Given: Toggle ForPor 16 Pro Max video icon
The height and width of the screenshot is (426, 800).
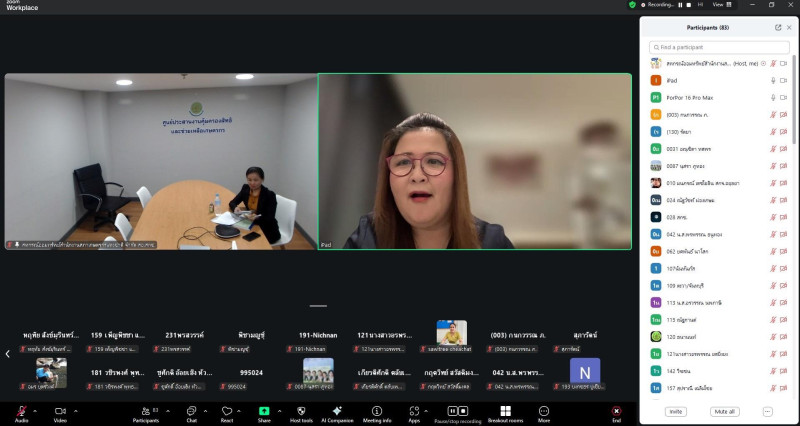Looking at the screenshot, I should (x=784, y=97).
